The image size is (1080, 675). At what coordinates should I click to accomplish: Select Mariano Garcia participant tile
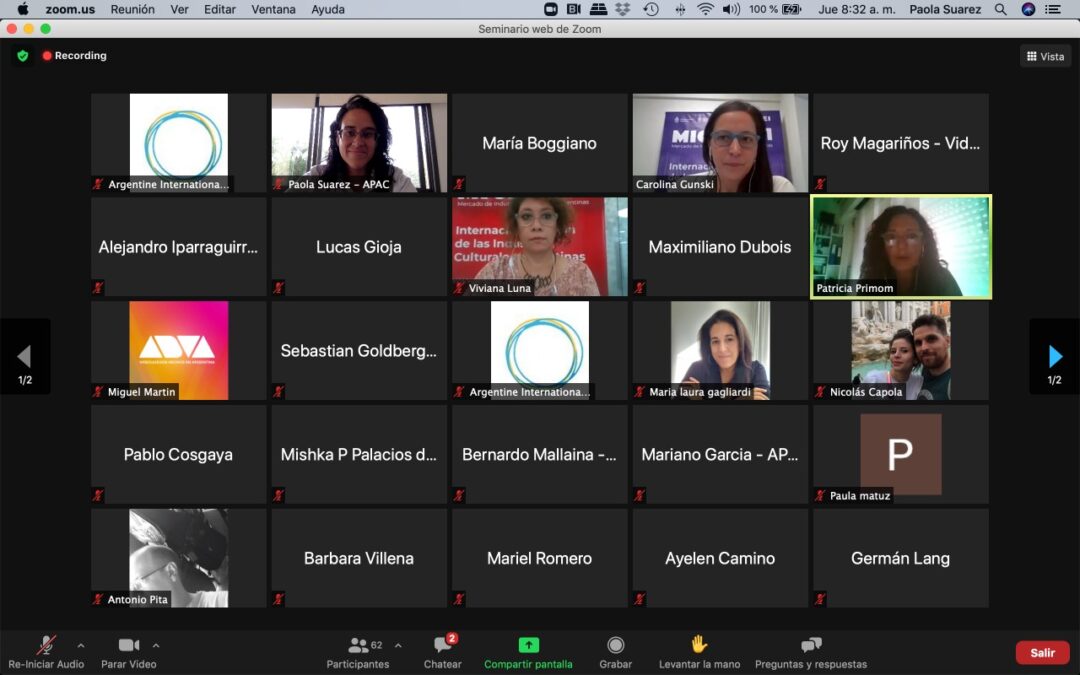coord(720,454)
